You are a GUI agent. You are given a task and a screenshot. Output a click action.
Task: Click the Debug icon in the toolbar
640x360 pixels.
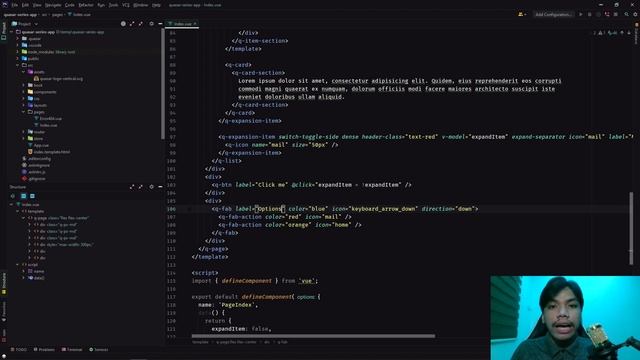click(589, 14)
